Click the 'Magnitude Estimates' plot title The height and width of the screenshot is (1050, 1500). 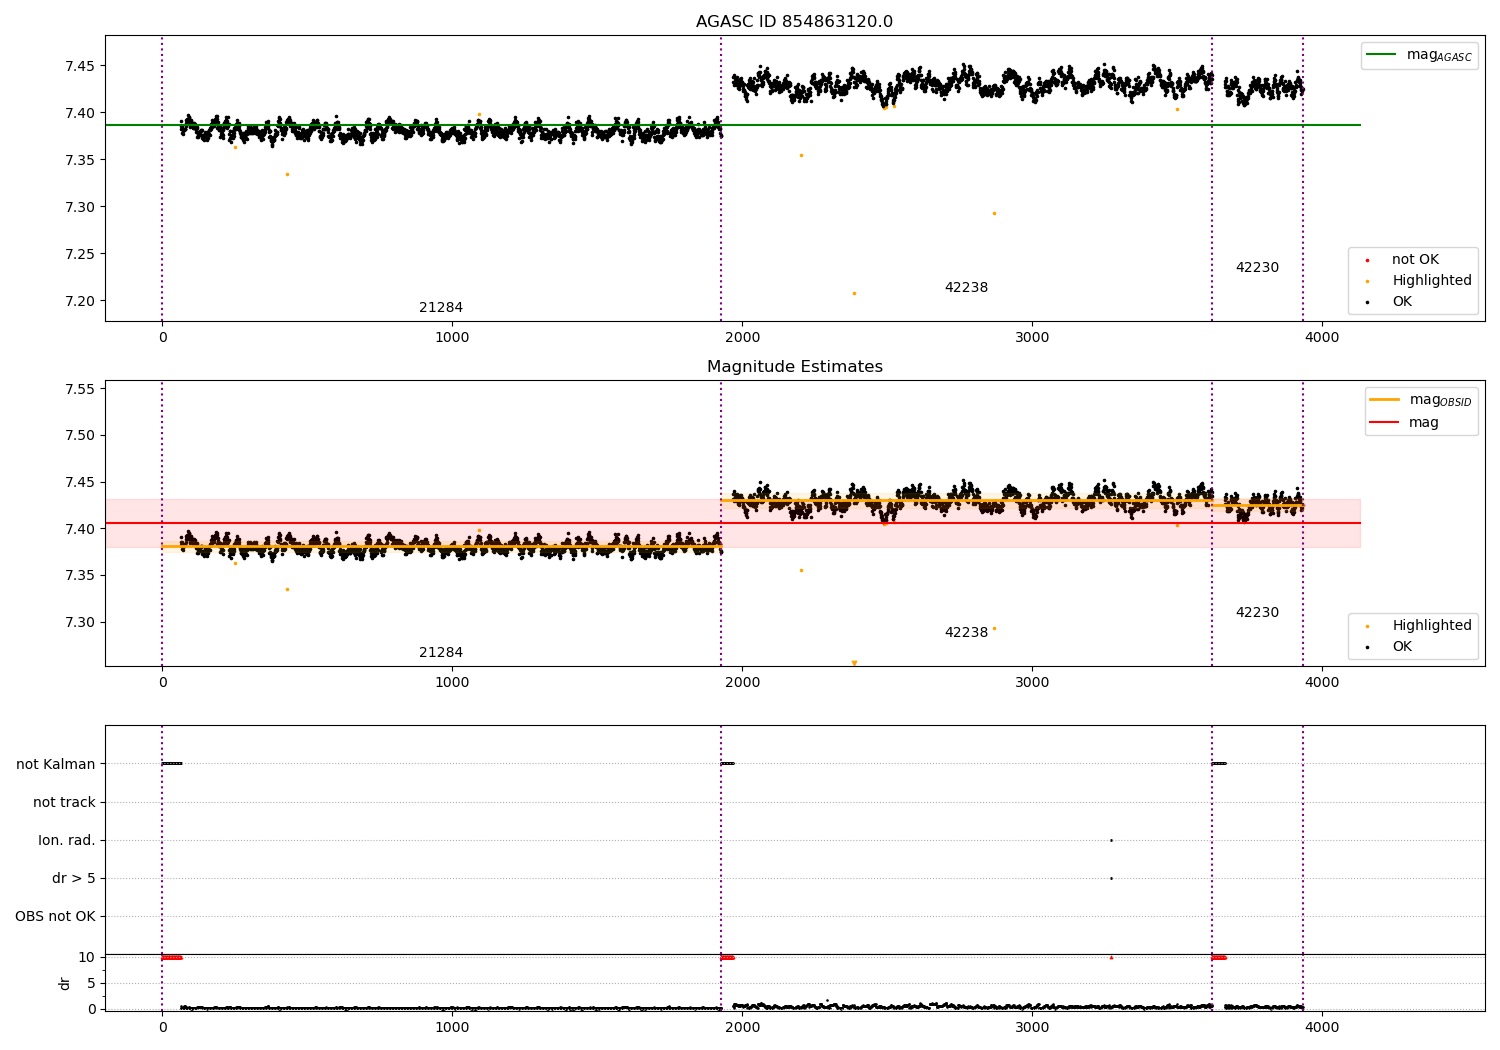[x=794, y=367]
